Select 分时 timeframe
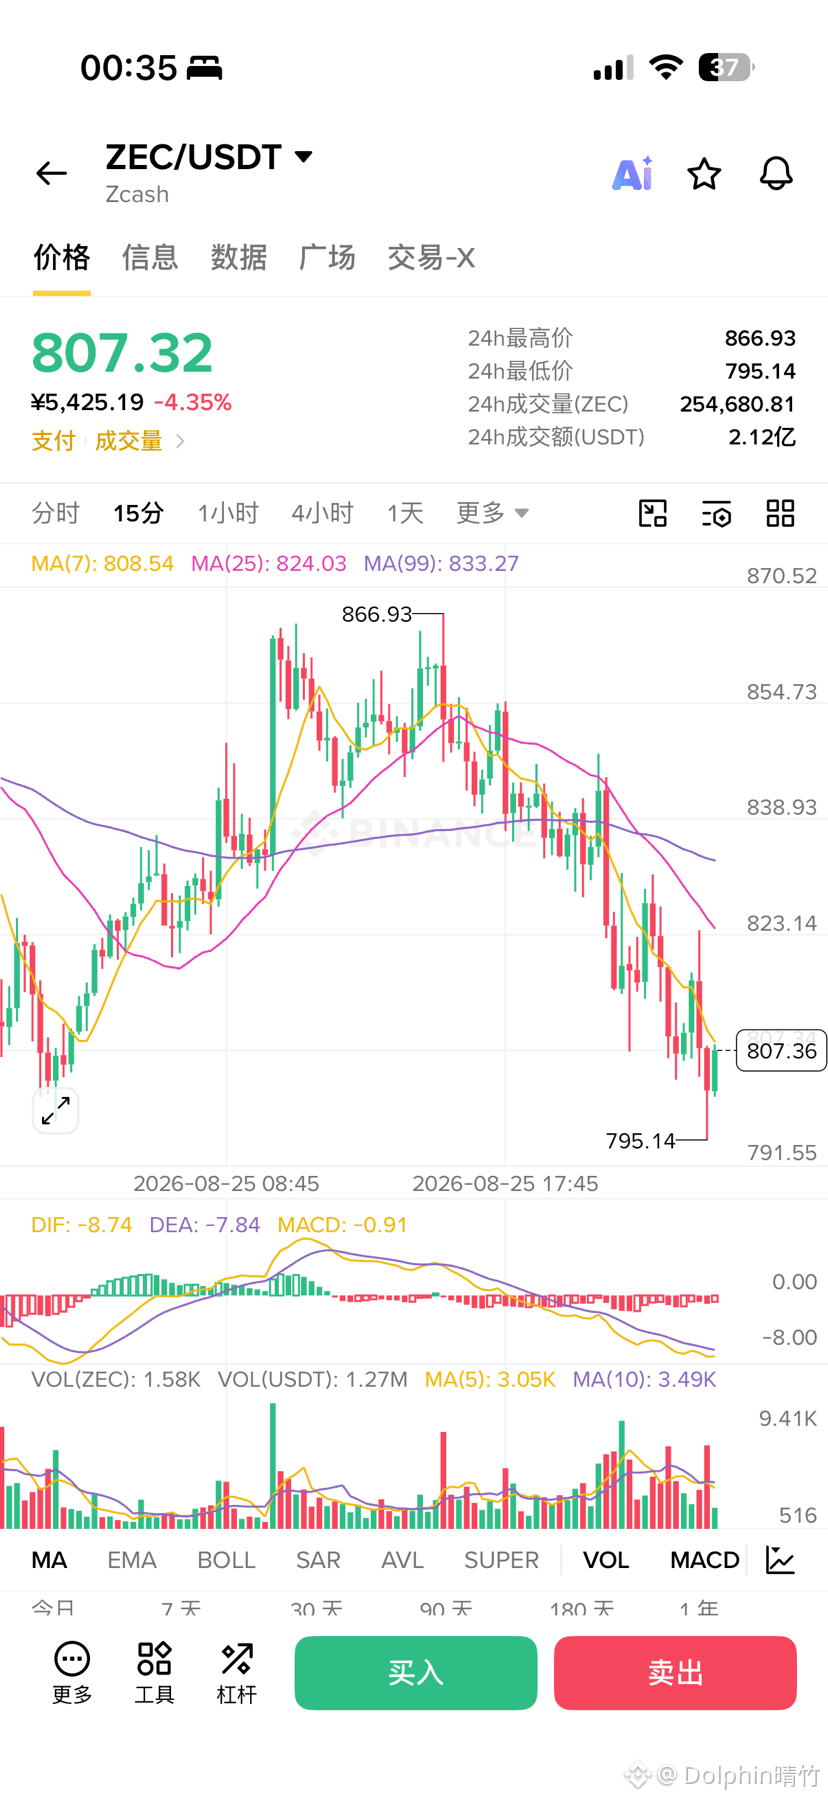Screen dimensions: 828x1801 pos(55,513)
